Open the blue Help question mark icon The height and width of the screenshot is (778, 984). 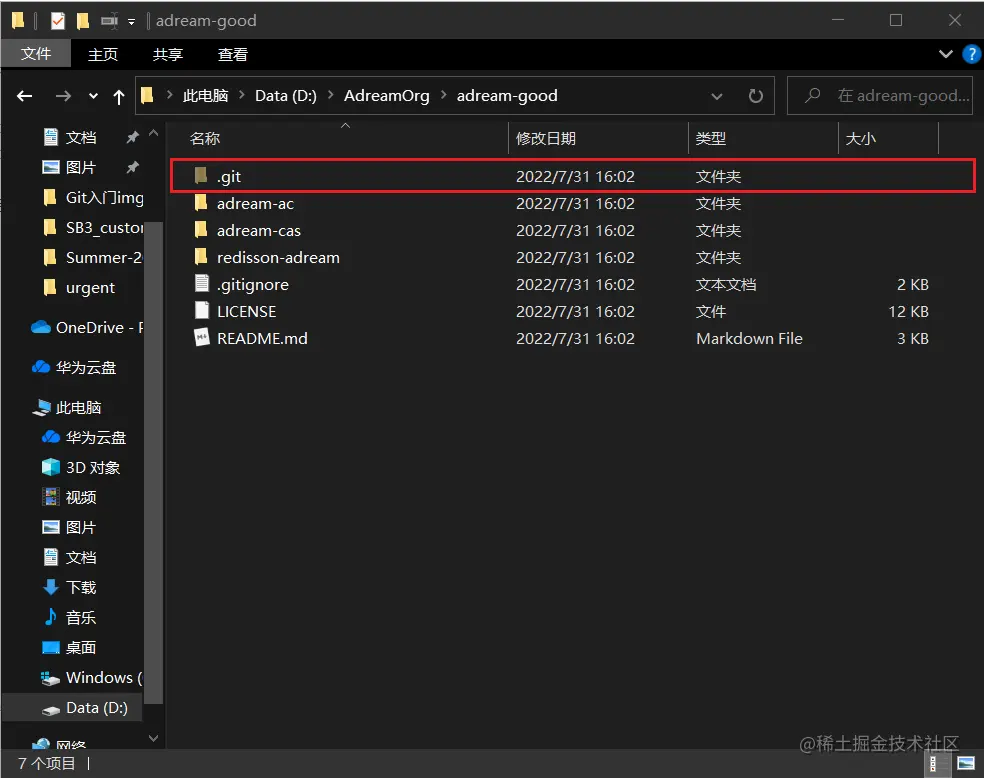tap(971, 54)
